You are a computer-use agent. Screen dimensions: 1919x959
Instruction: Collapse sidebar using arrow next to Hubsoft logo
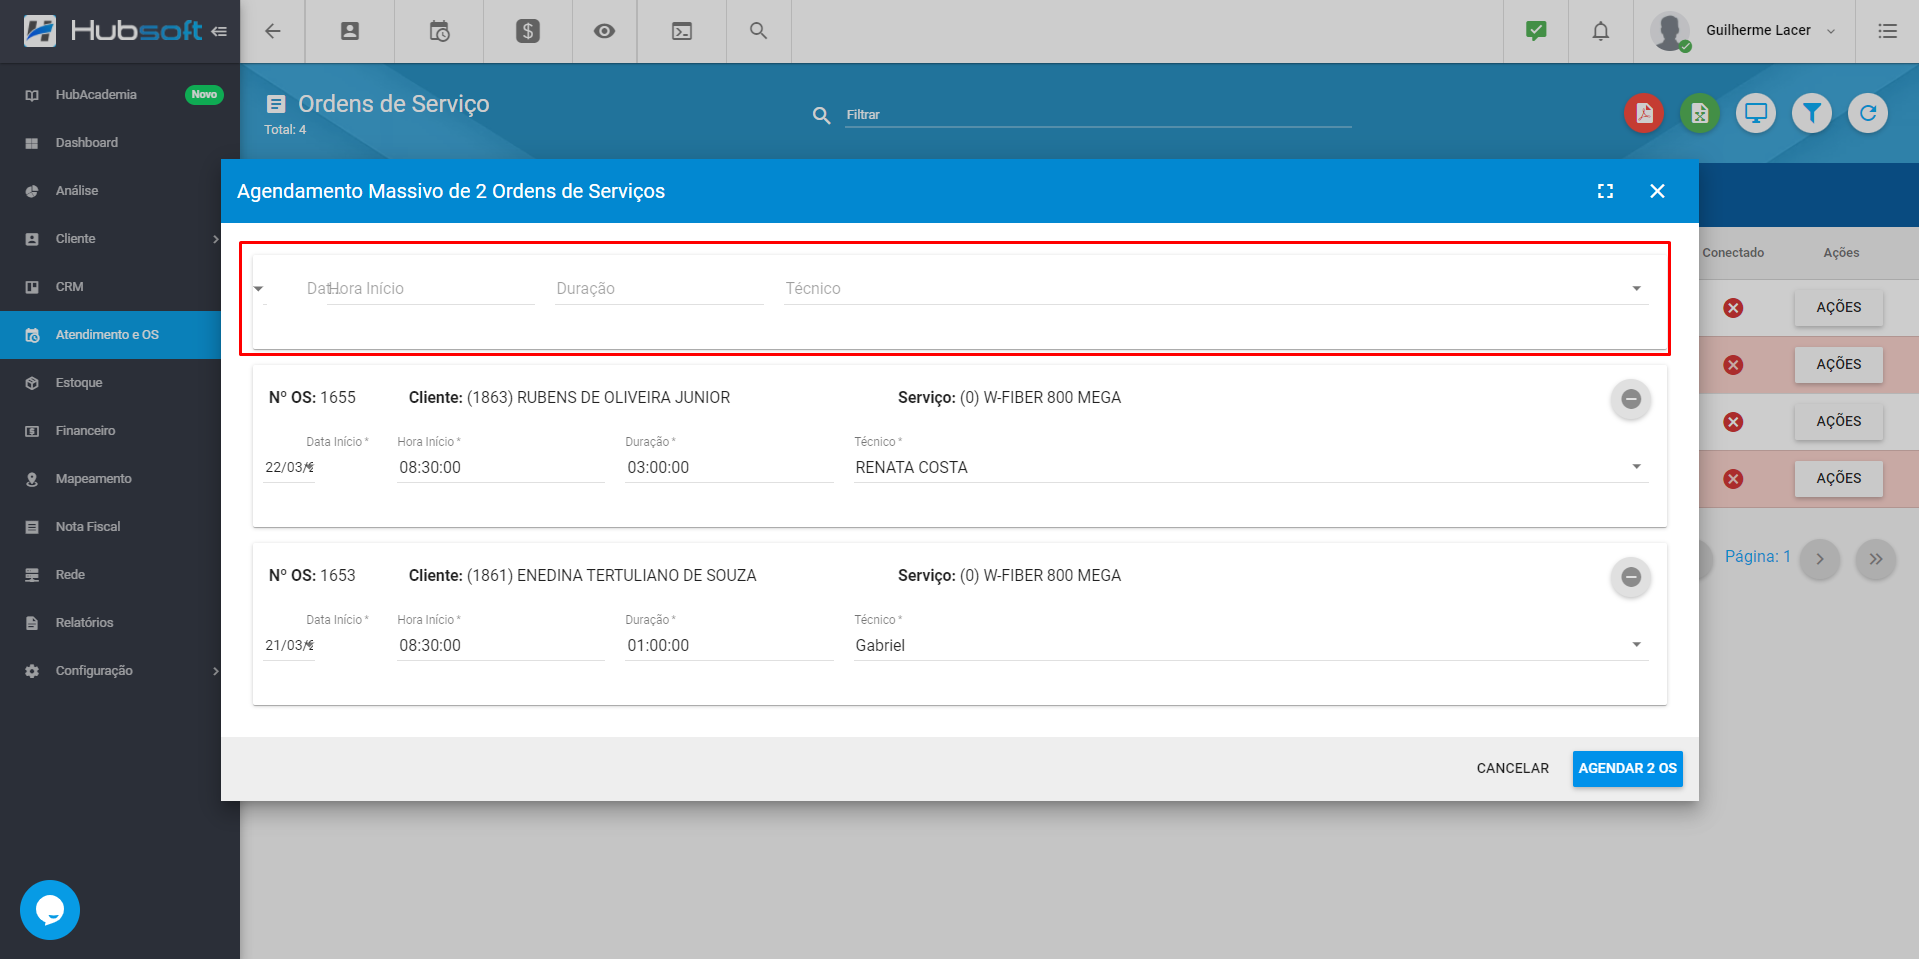[x=219, y=31]
